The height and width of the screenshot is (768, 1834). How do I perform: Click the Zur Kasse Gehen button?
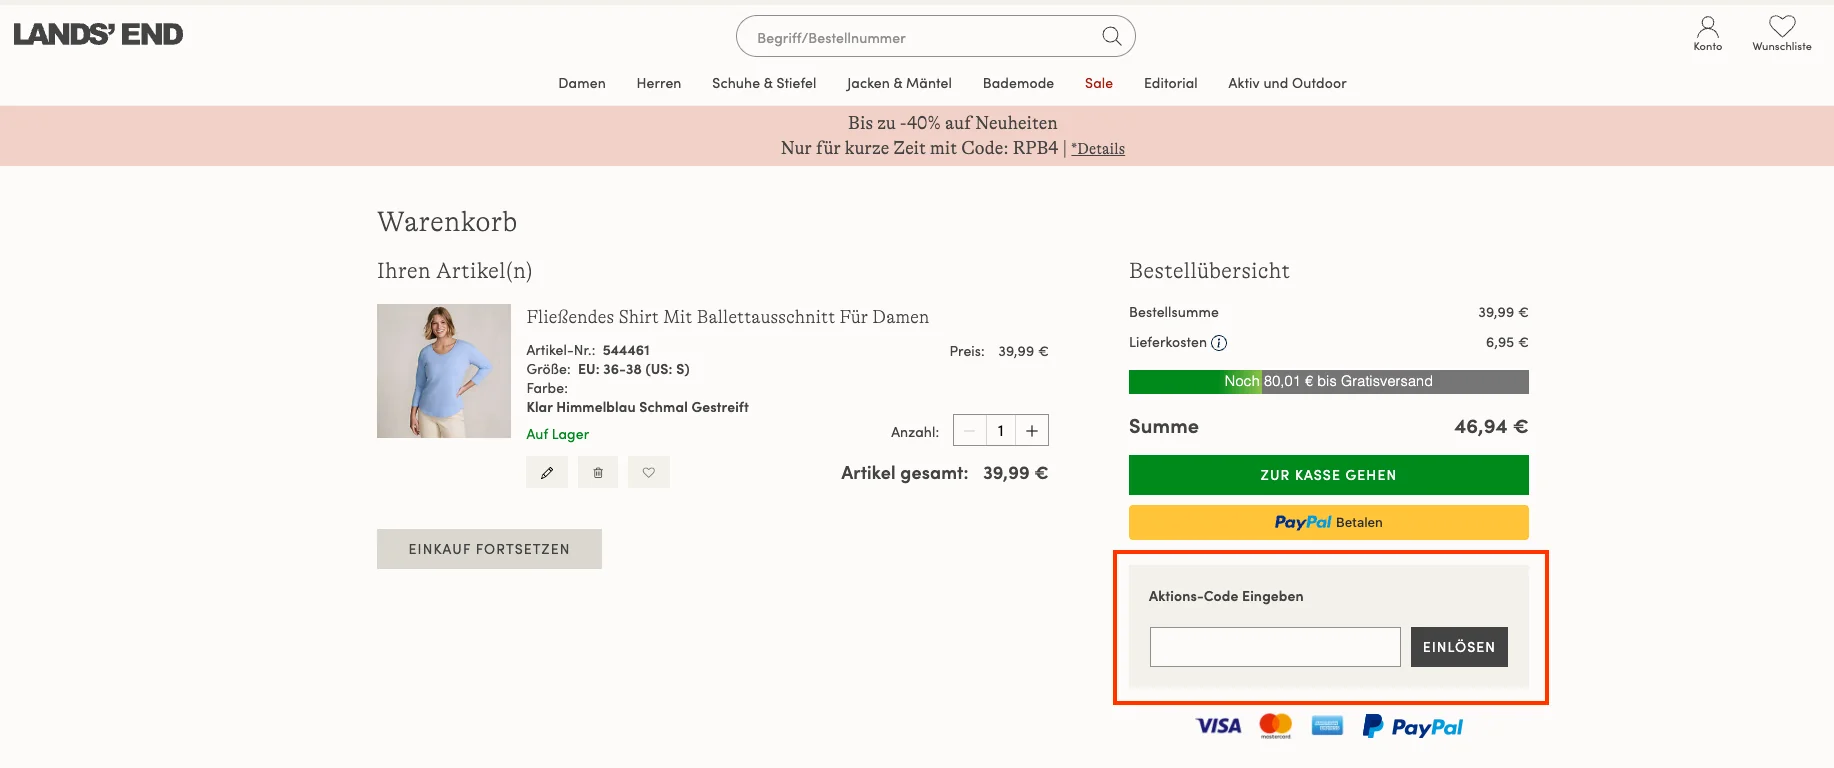1328,475
